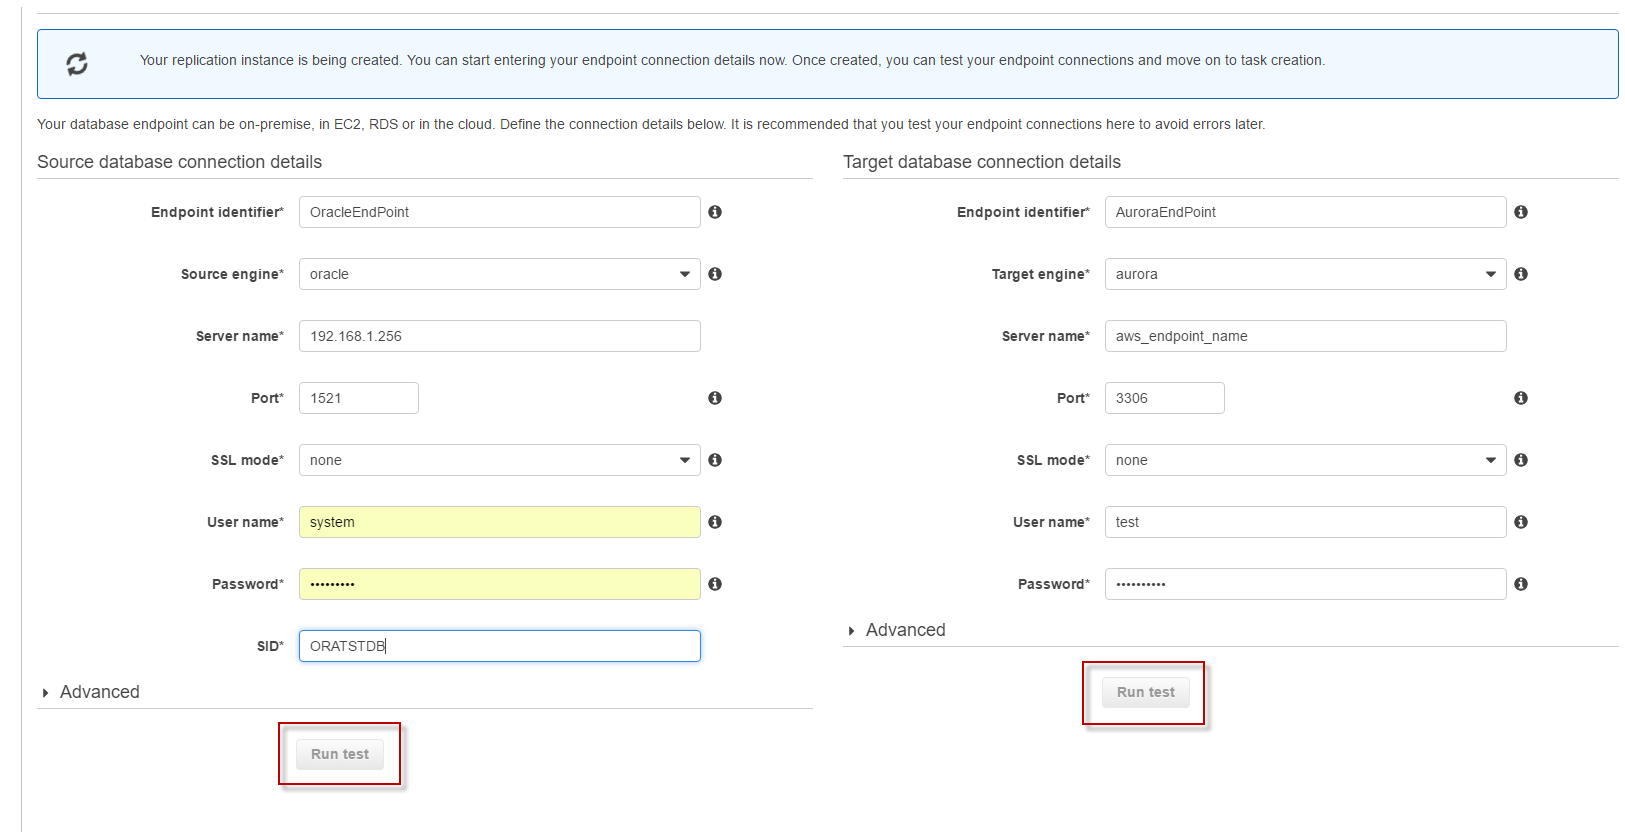
Task: Click info icon beside source SSL mode
Action: tap(715, 460)
